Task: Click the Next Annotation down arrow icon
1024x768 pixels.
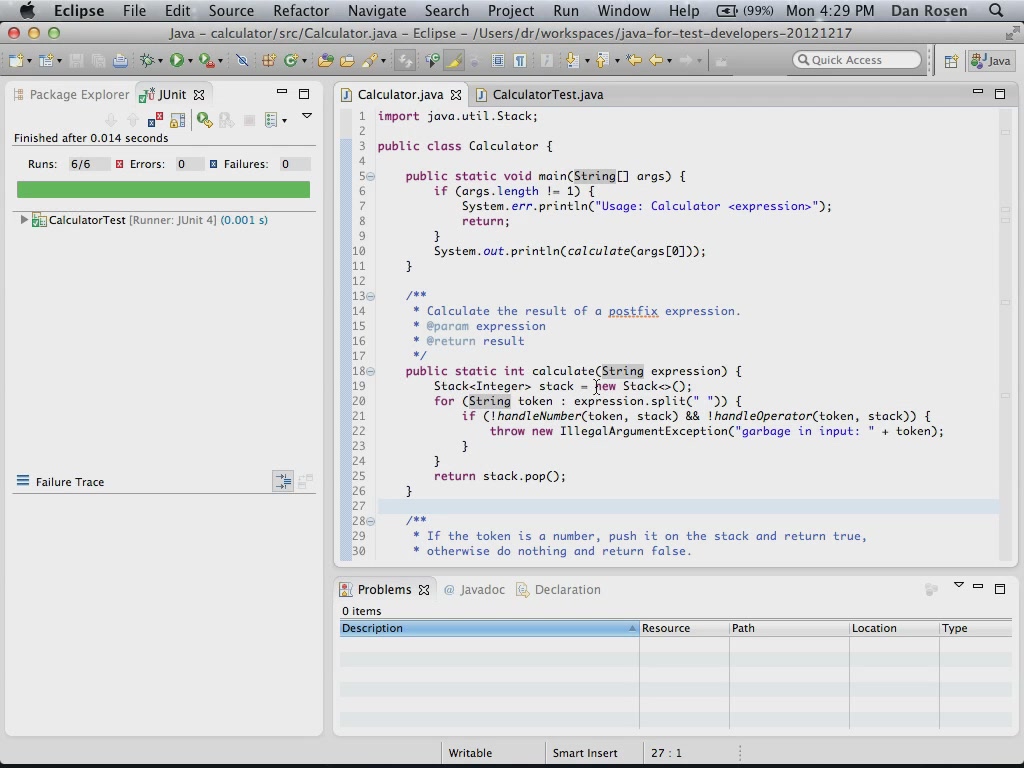Action: click(572, 61)
